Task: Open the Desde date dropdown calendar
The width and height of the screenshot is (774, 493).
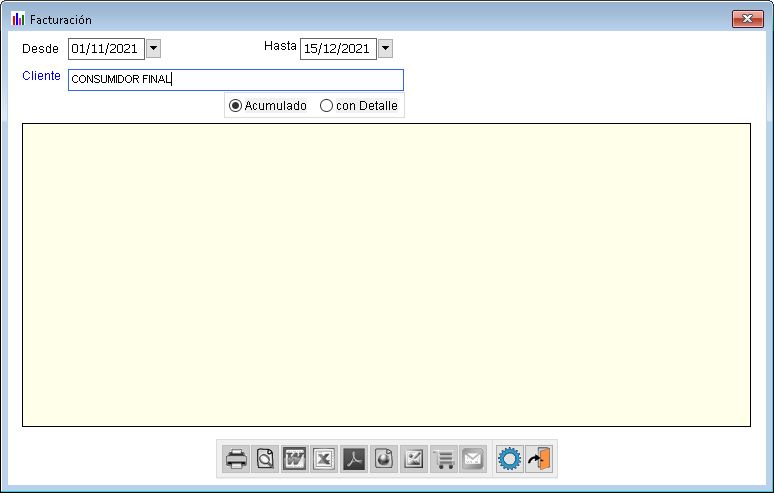Action: pos(153,48)
